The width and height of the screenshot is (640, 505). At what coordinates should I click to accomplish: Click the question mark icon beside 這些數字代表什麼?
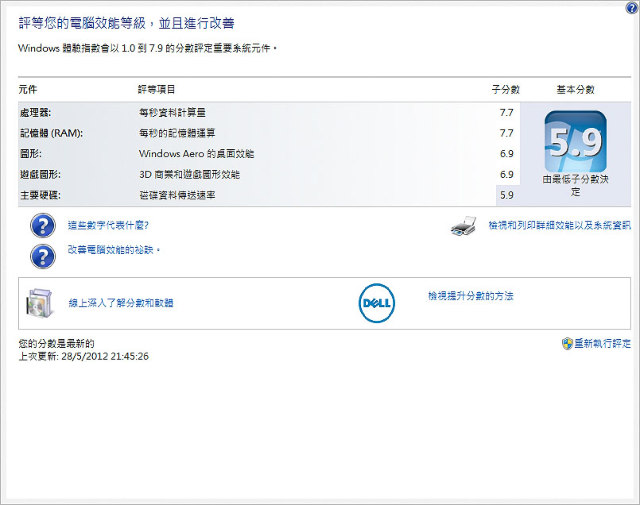click(43, 225)
